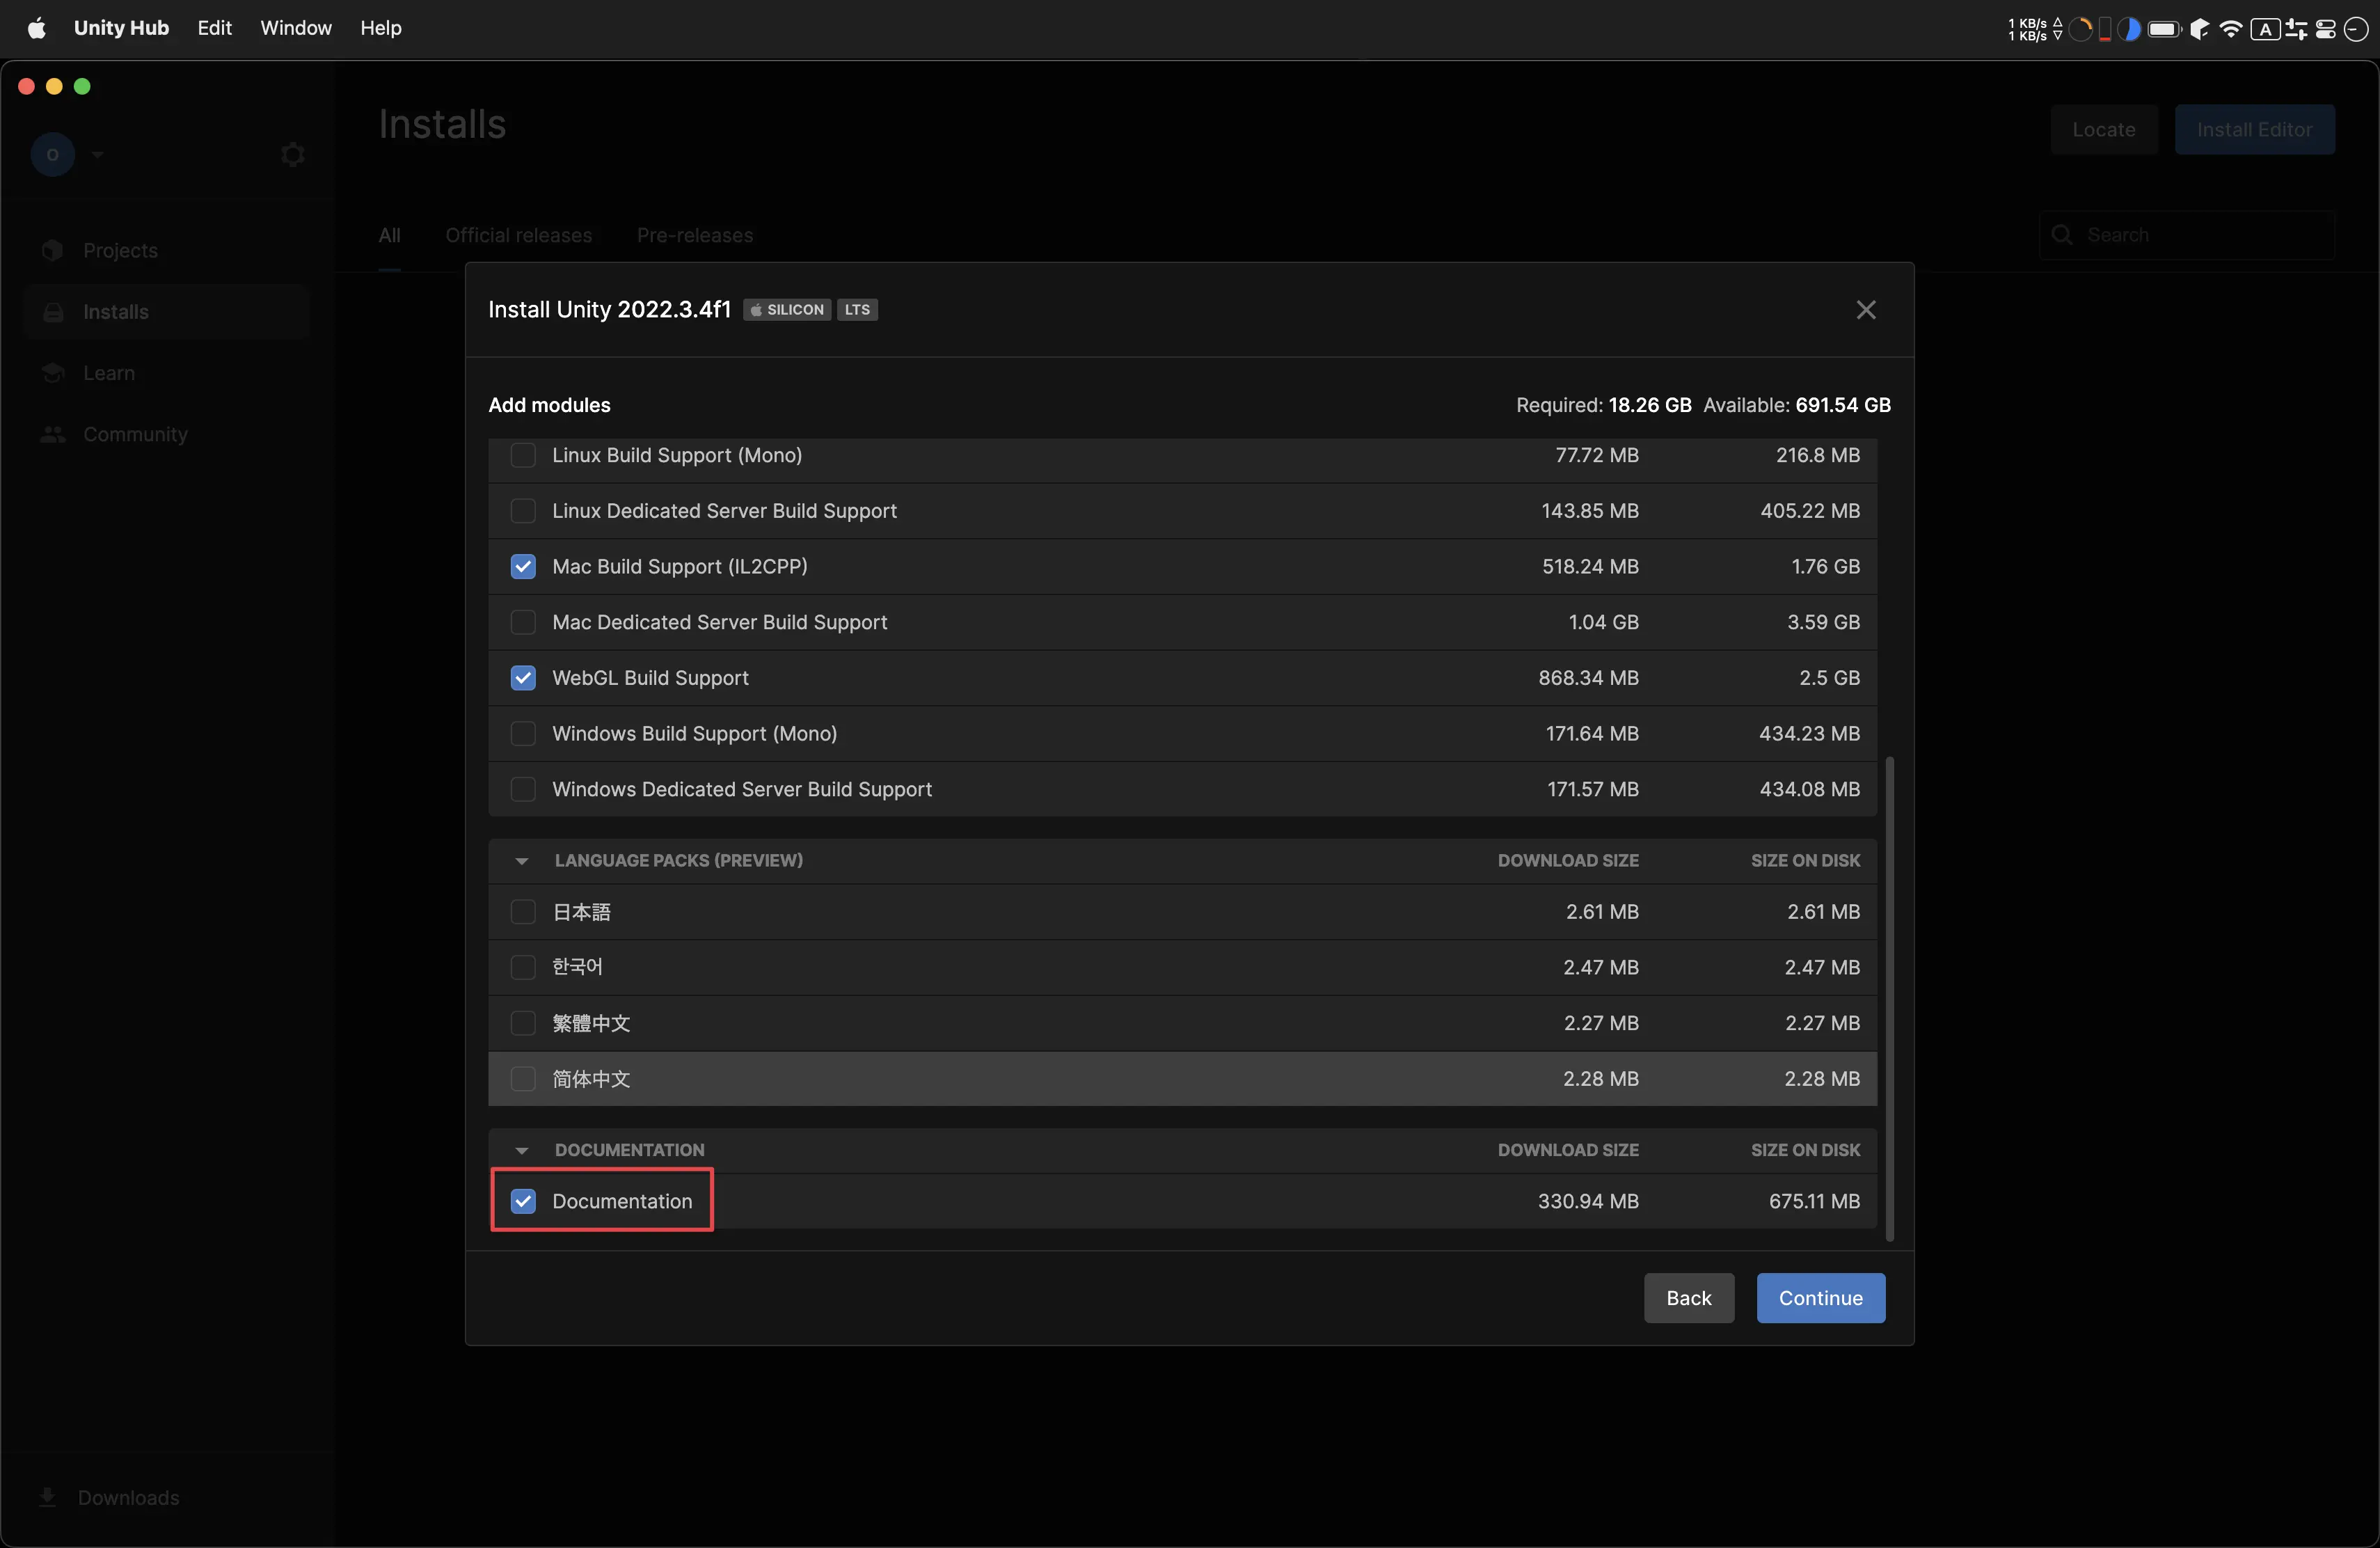
Task: Click the Projects sidebar icon
Action: 52,250
